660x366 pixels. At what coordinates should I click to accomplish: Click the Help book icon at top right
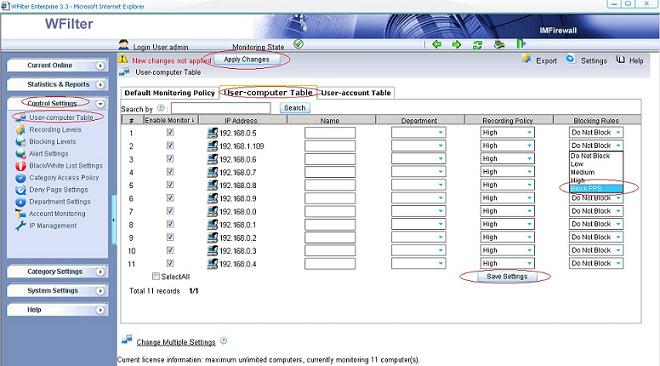tap(620, 59)
